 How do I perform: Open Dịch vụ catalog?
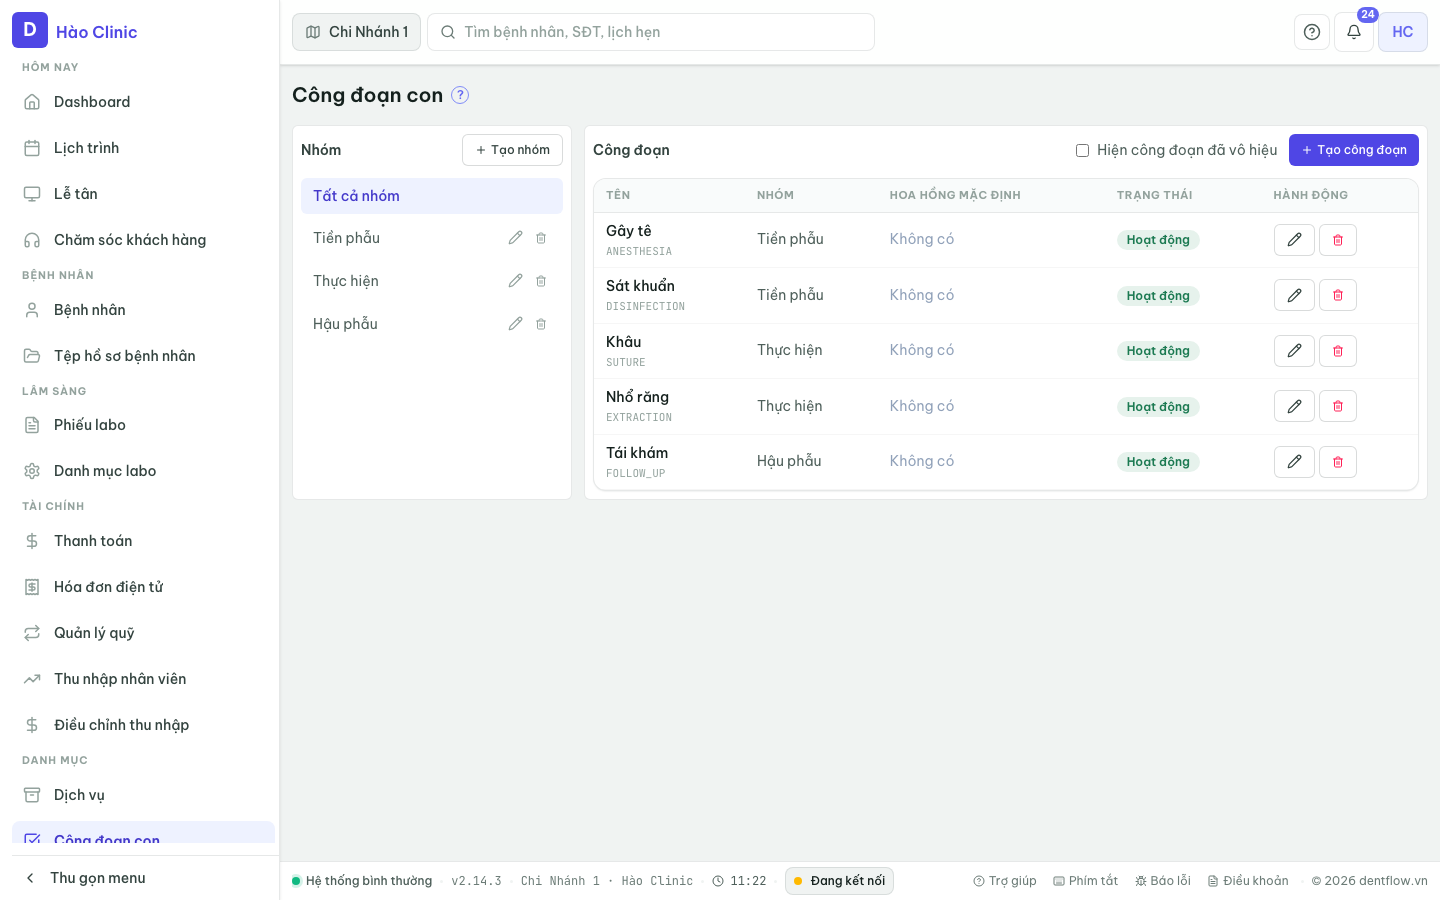(x=143, y=795)
